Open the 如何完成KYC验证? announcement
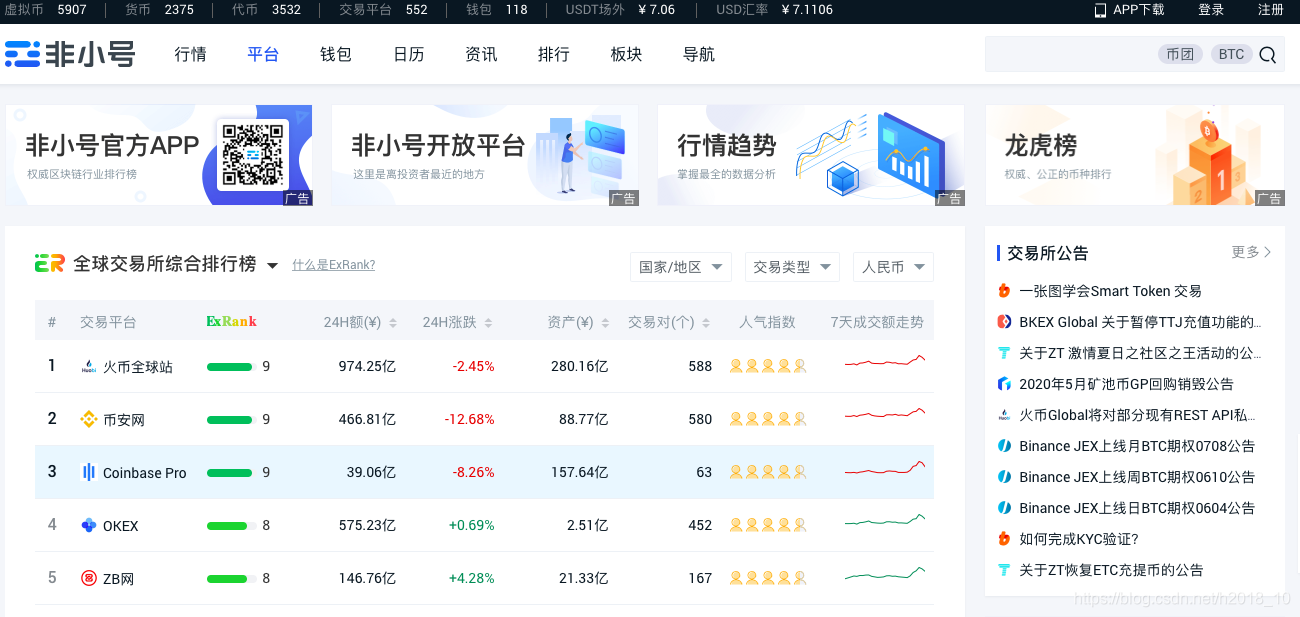The height and width of the screenshot is (617, 1300). coord(1079,539)
